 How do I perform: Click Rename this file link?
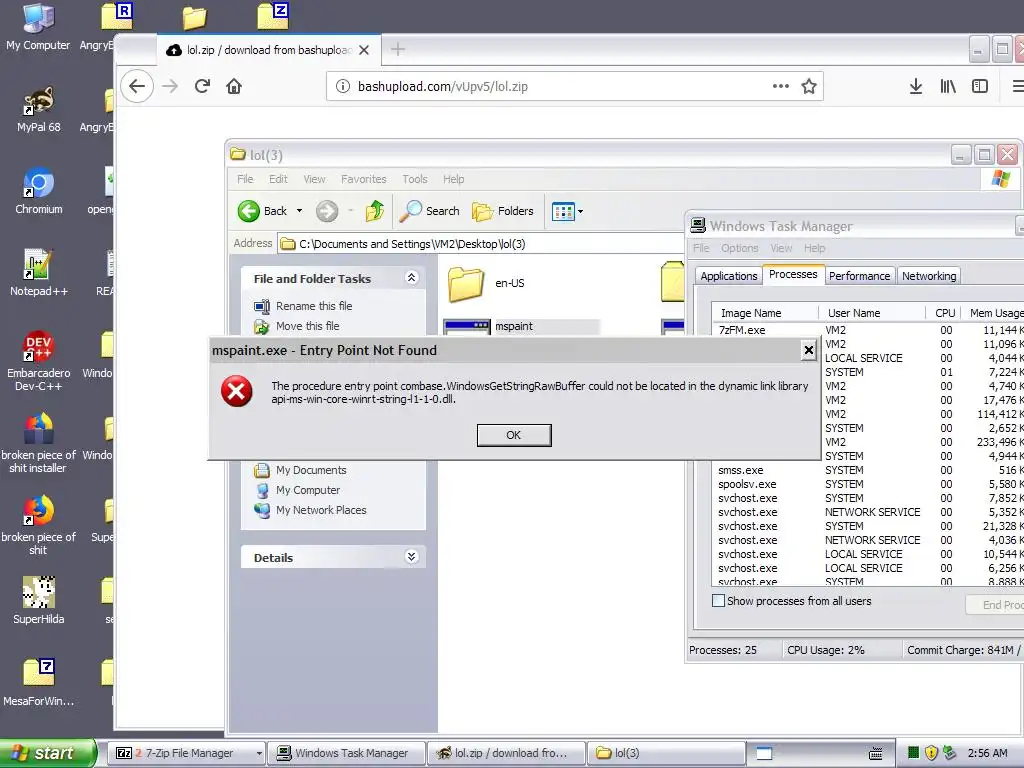click(313, 306)
